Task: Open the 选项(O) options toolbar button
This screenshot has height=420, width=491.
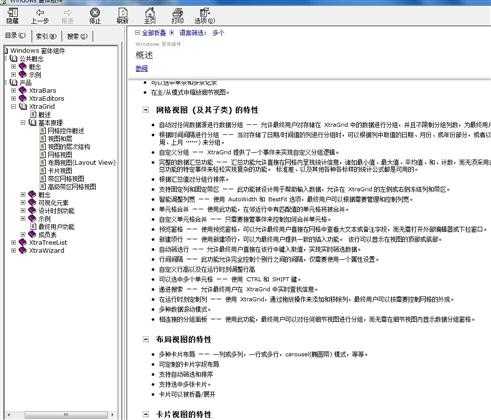Action: (x=204, y=16)
